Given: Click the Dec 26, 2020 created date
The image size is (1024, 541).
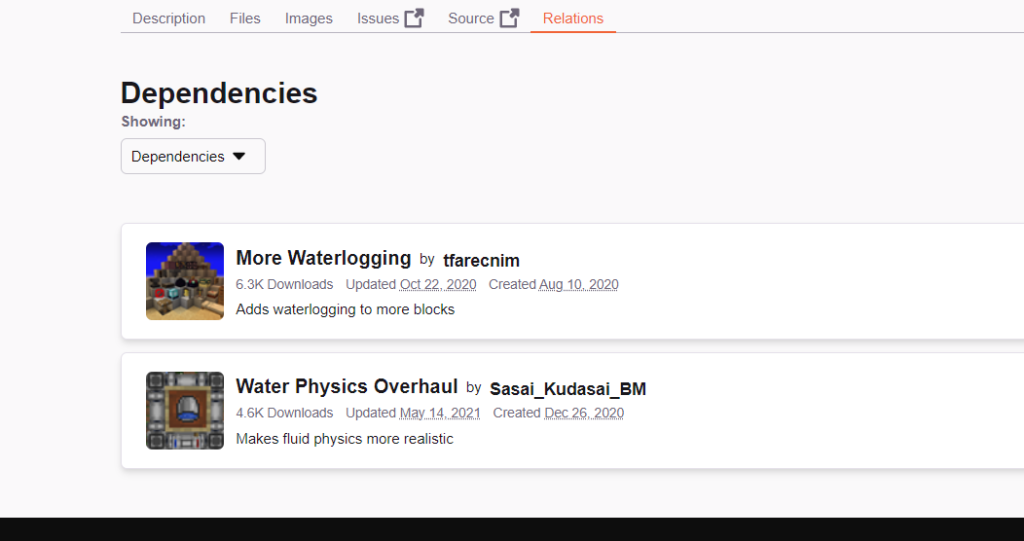Looking at the screenshot, I should pos(584,413).
